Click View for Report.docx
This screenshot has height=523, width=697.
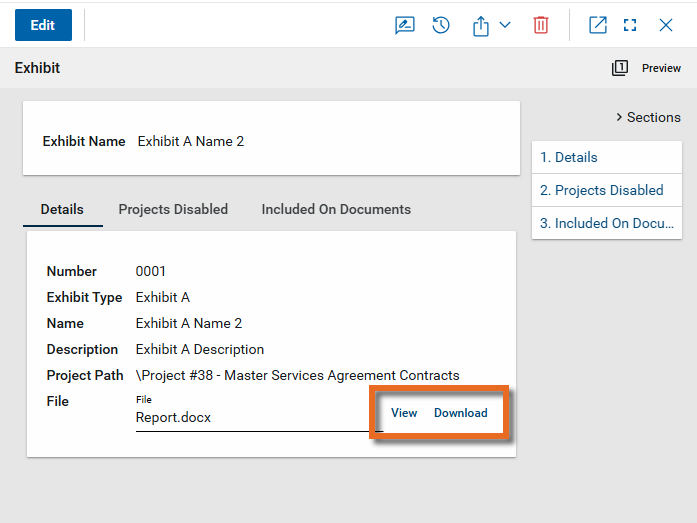click(404, 413)
